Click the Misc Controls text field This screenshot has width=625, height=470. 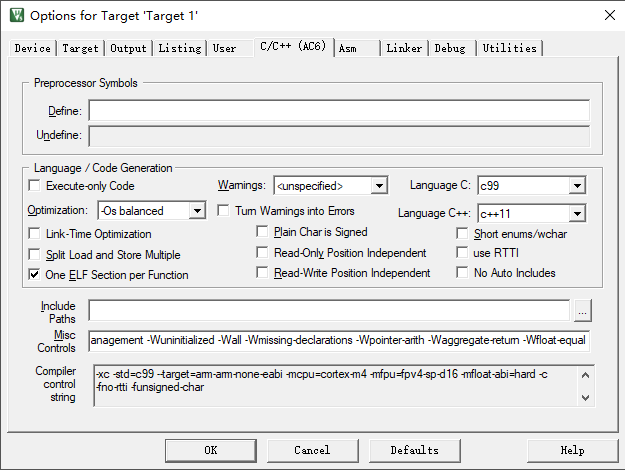coord(338,341)
